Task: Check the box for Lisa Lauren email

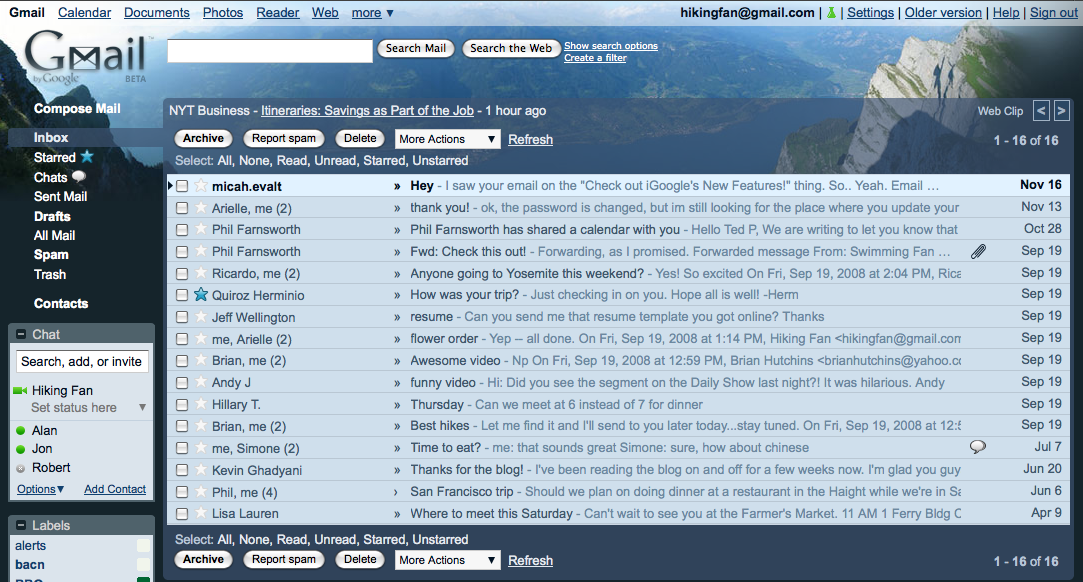Action: pos(182,514)
